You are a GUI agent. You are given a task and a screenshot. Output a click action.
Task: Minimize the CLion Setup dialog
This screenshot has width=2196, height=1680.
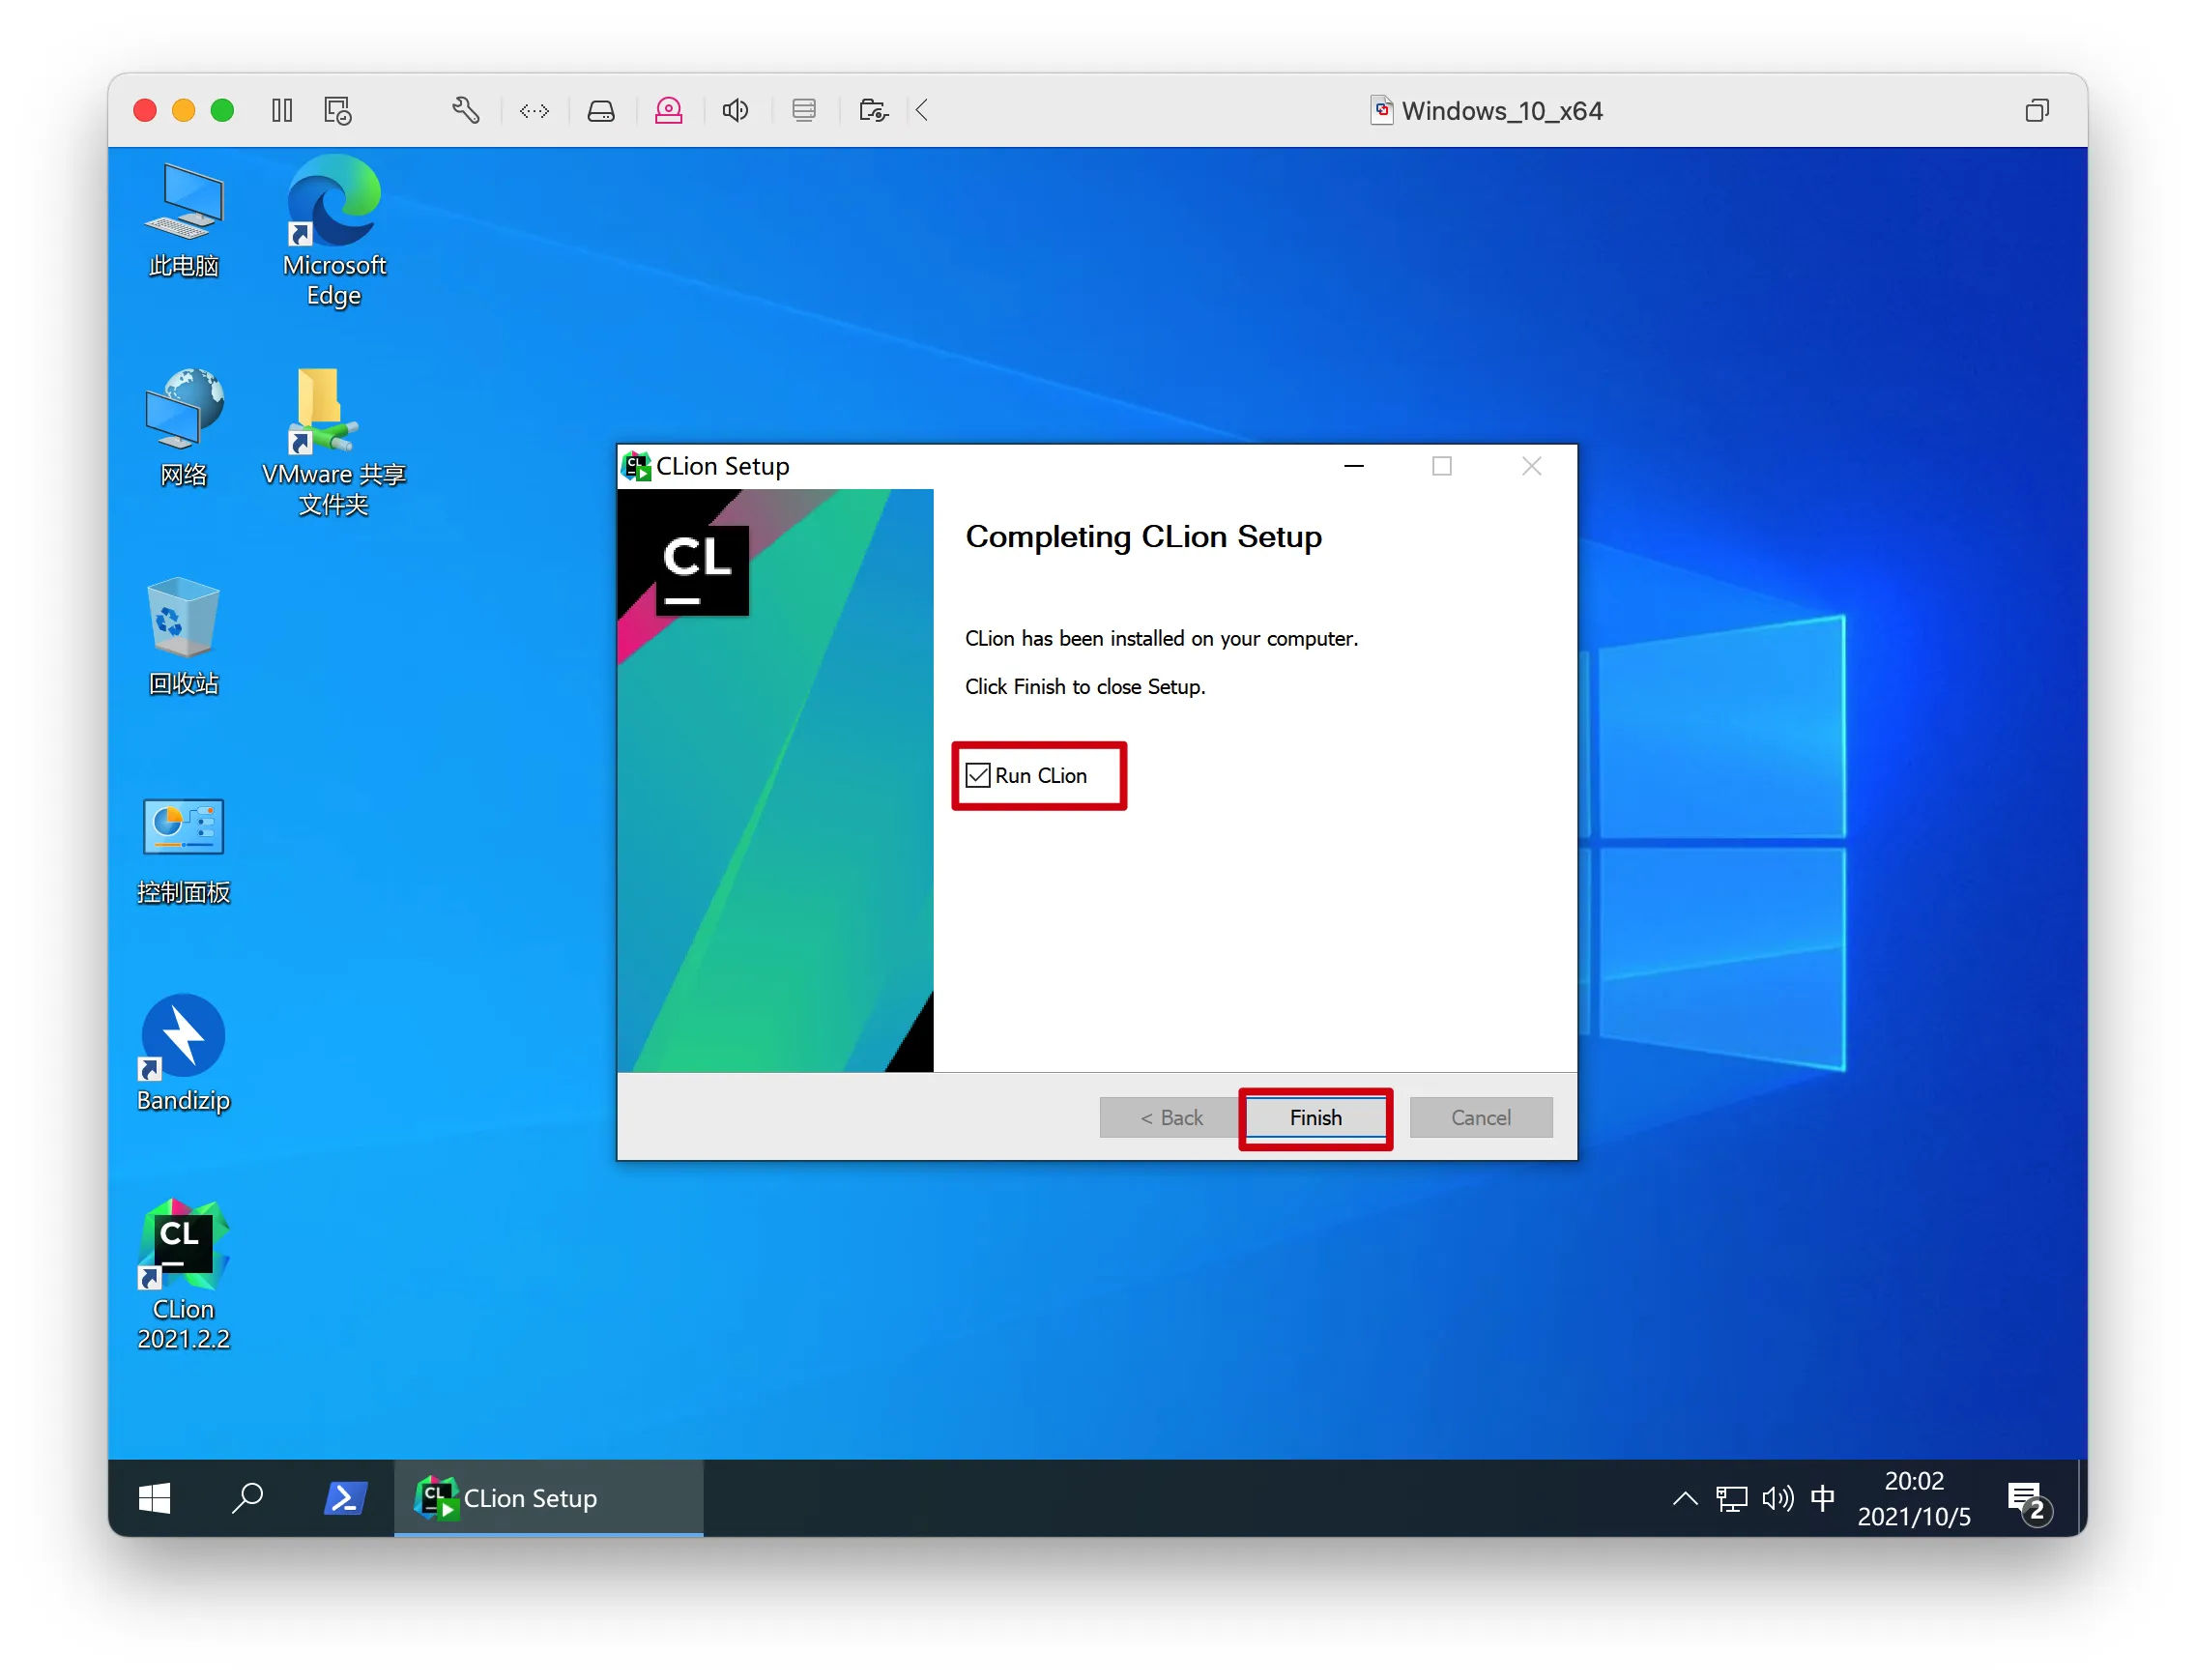pyautogui.click(x=1354, y=466)
